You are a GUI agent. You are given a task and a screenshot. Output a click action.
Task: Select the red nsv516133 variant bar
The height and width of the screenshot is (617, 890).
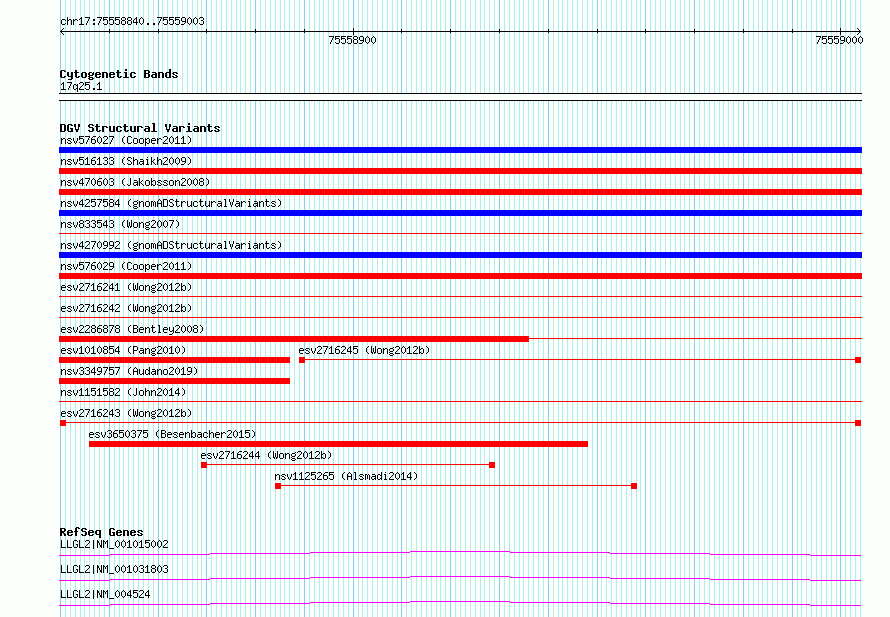tap(460, 171)
